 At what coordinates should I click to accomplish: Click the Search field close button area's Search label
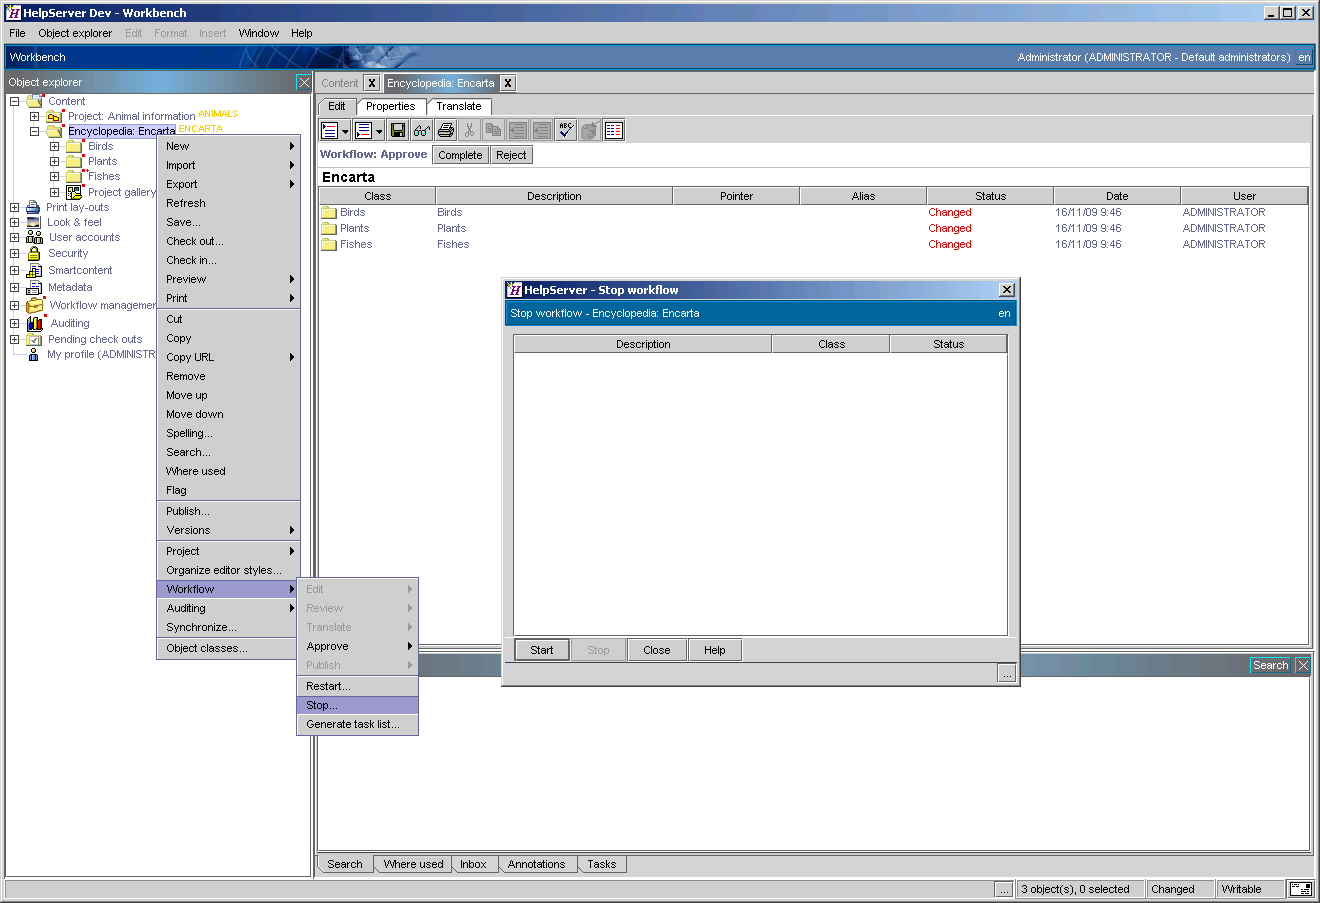click(1269, 664)
